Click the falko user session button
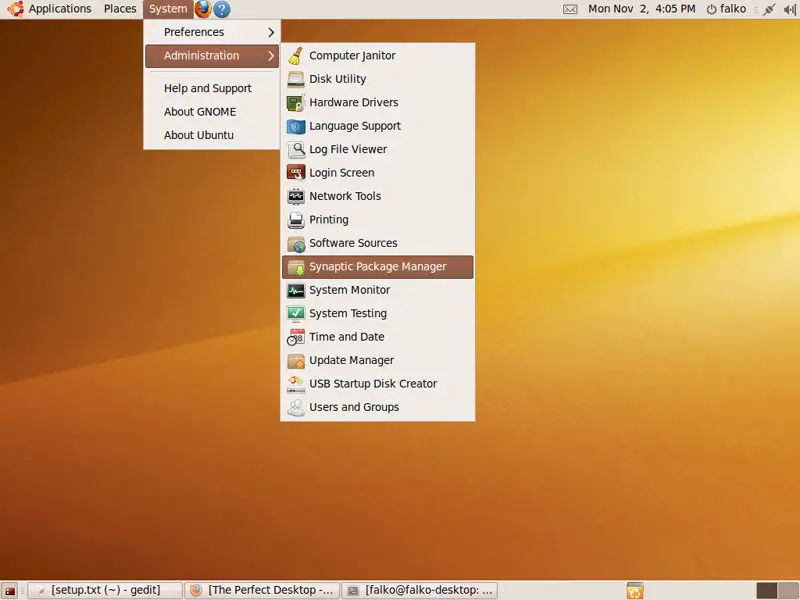Image resolution: width=800 pixels, height=600 pixels. (726, 9)
